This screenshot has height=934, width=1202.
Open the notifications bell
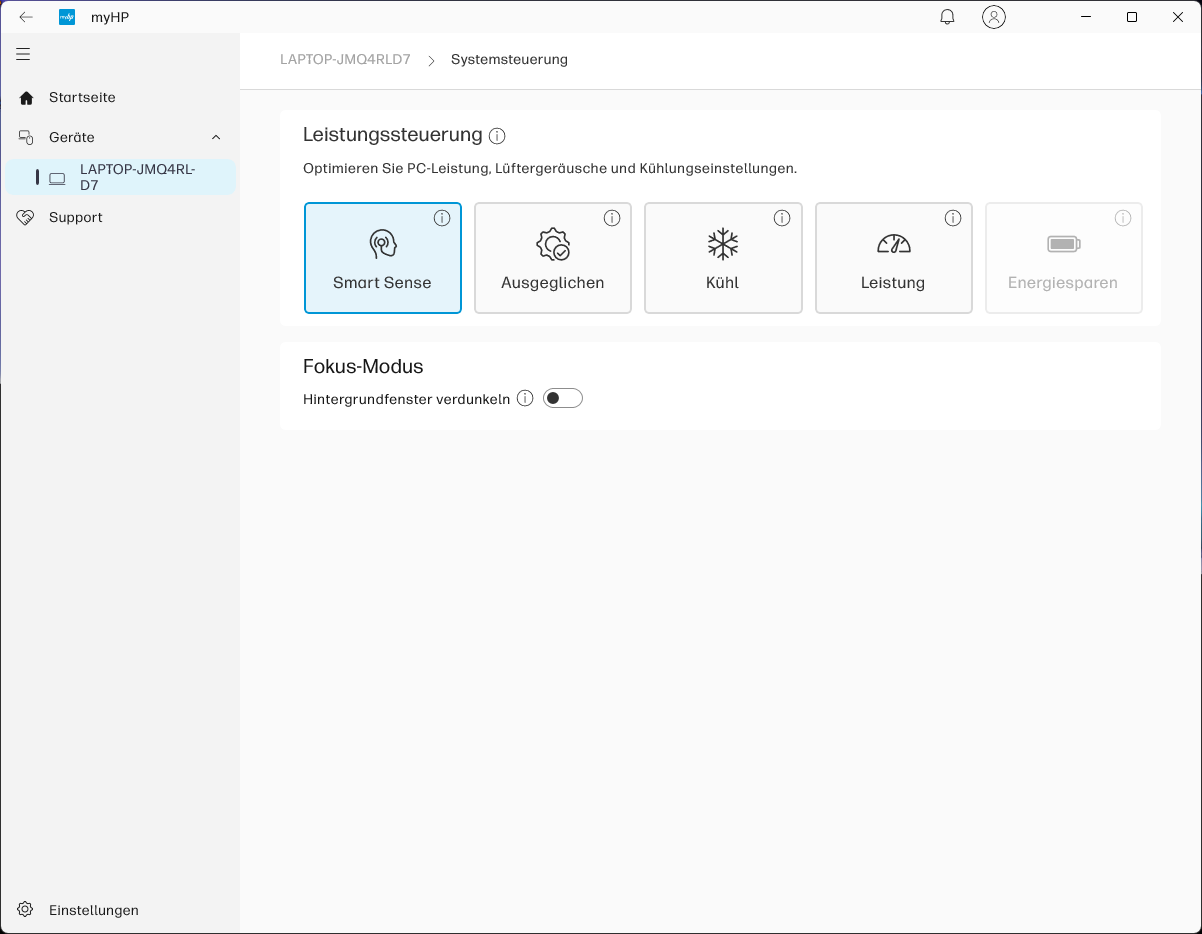pyautogui.click(x=947, y=17)
